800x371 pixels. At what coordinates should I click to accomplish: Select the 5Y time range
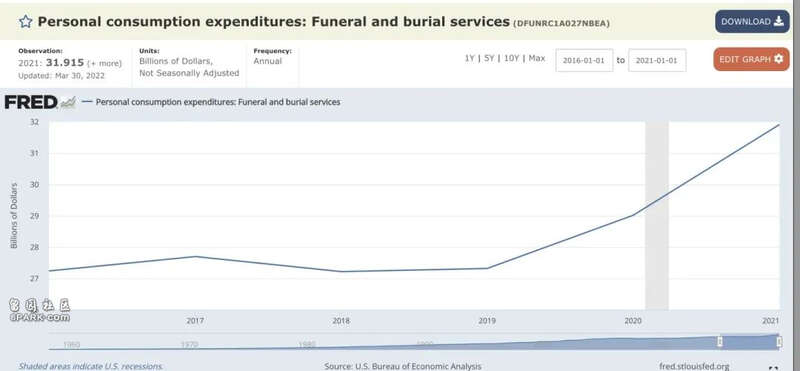coord(489,58)
